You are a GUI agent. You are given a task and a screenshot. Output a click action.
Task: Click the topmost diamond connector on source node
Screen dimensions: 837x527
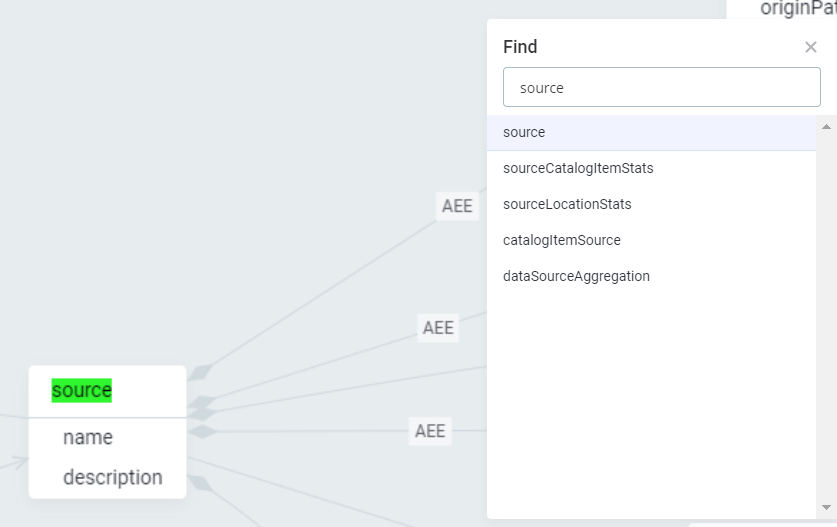[200, 373]
